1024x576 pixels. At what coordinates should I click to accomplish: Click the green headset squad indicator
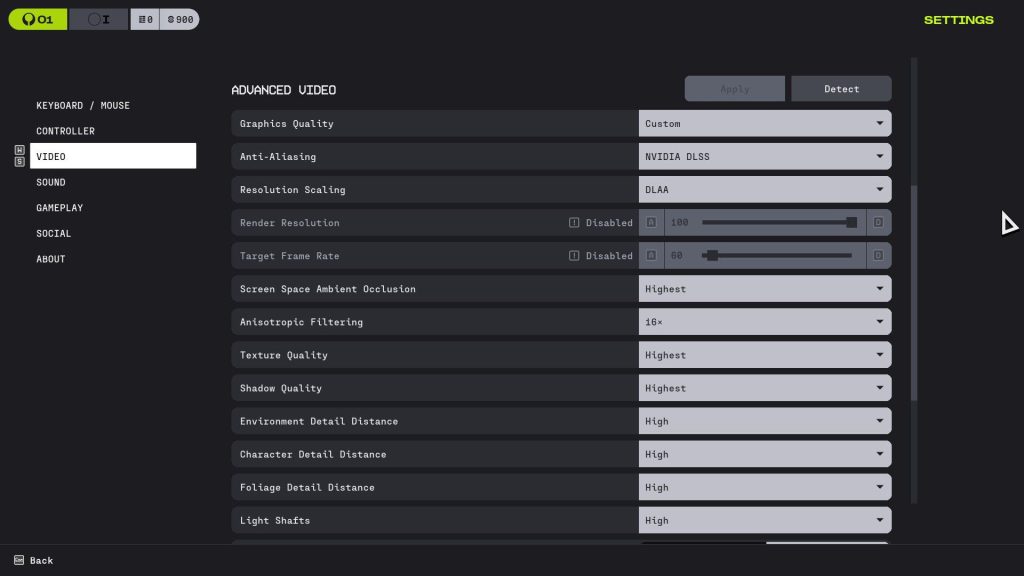click(38, 19)
